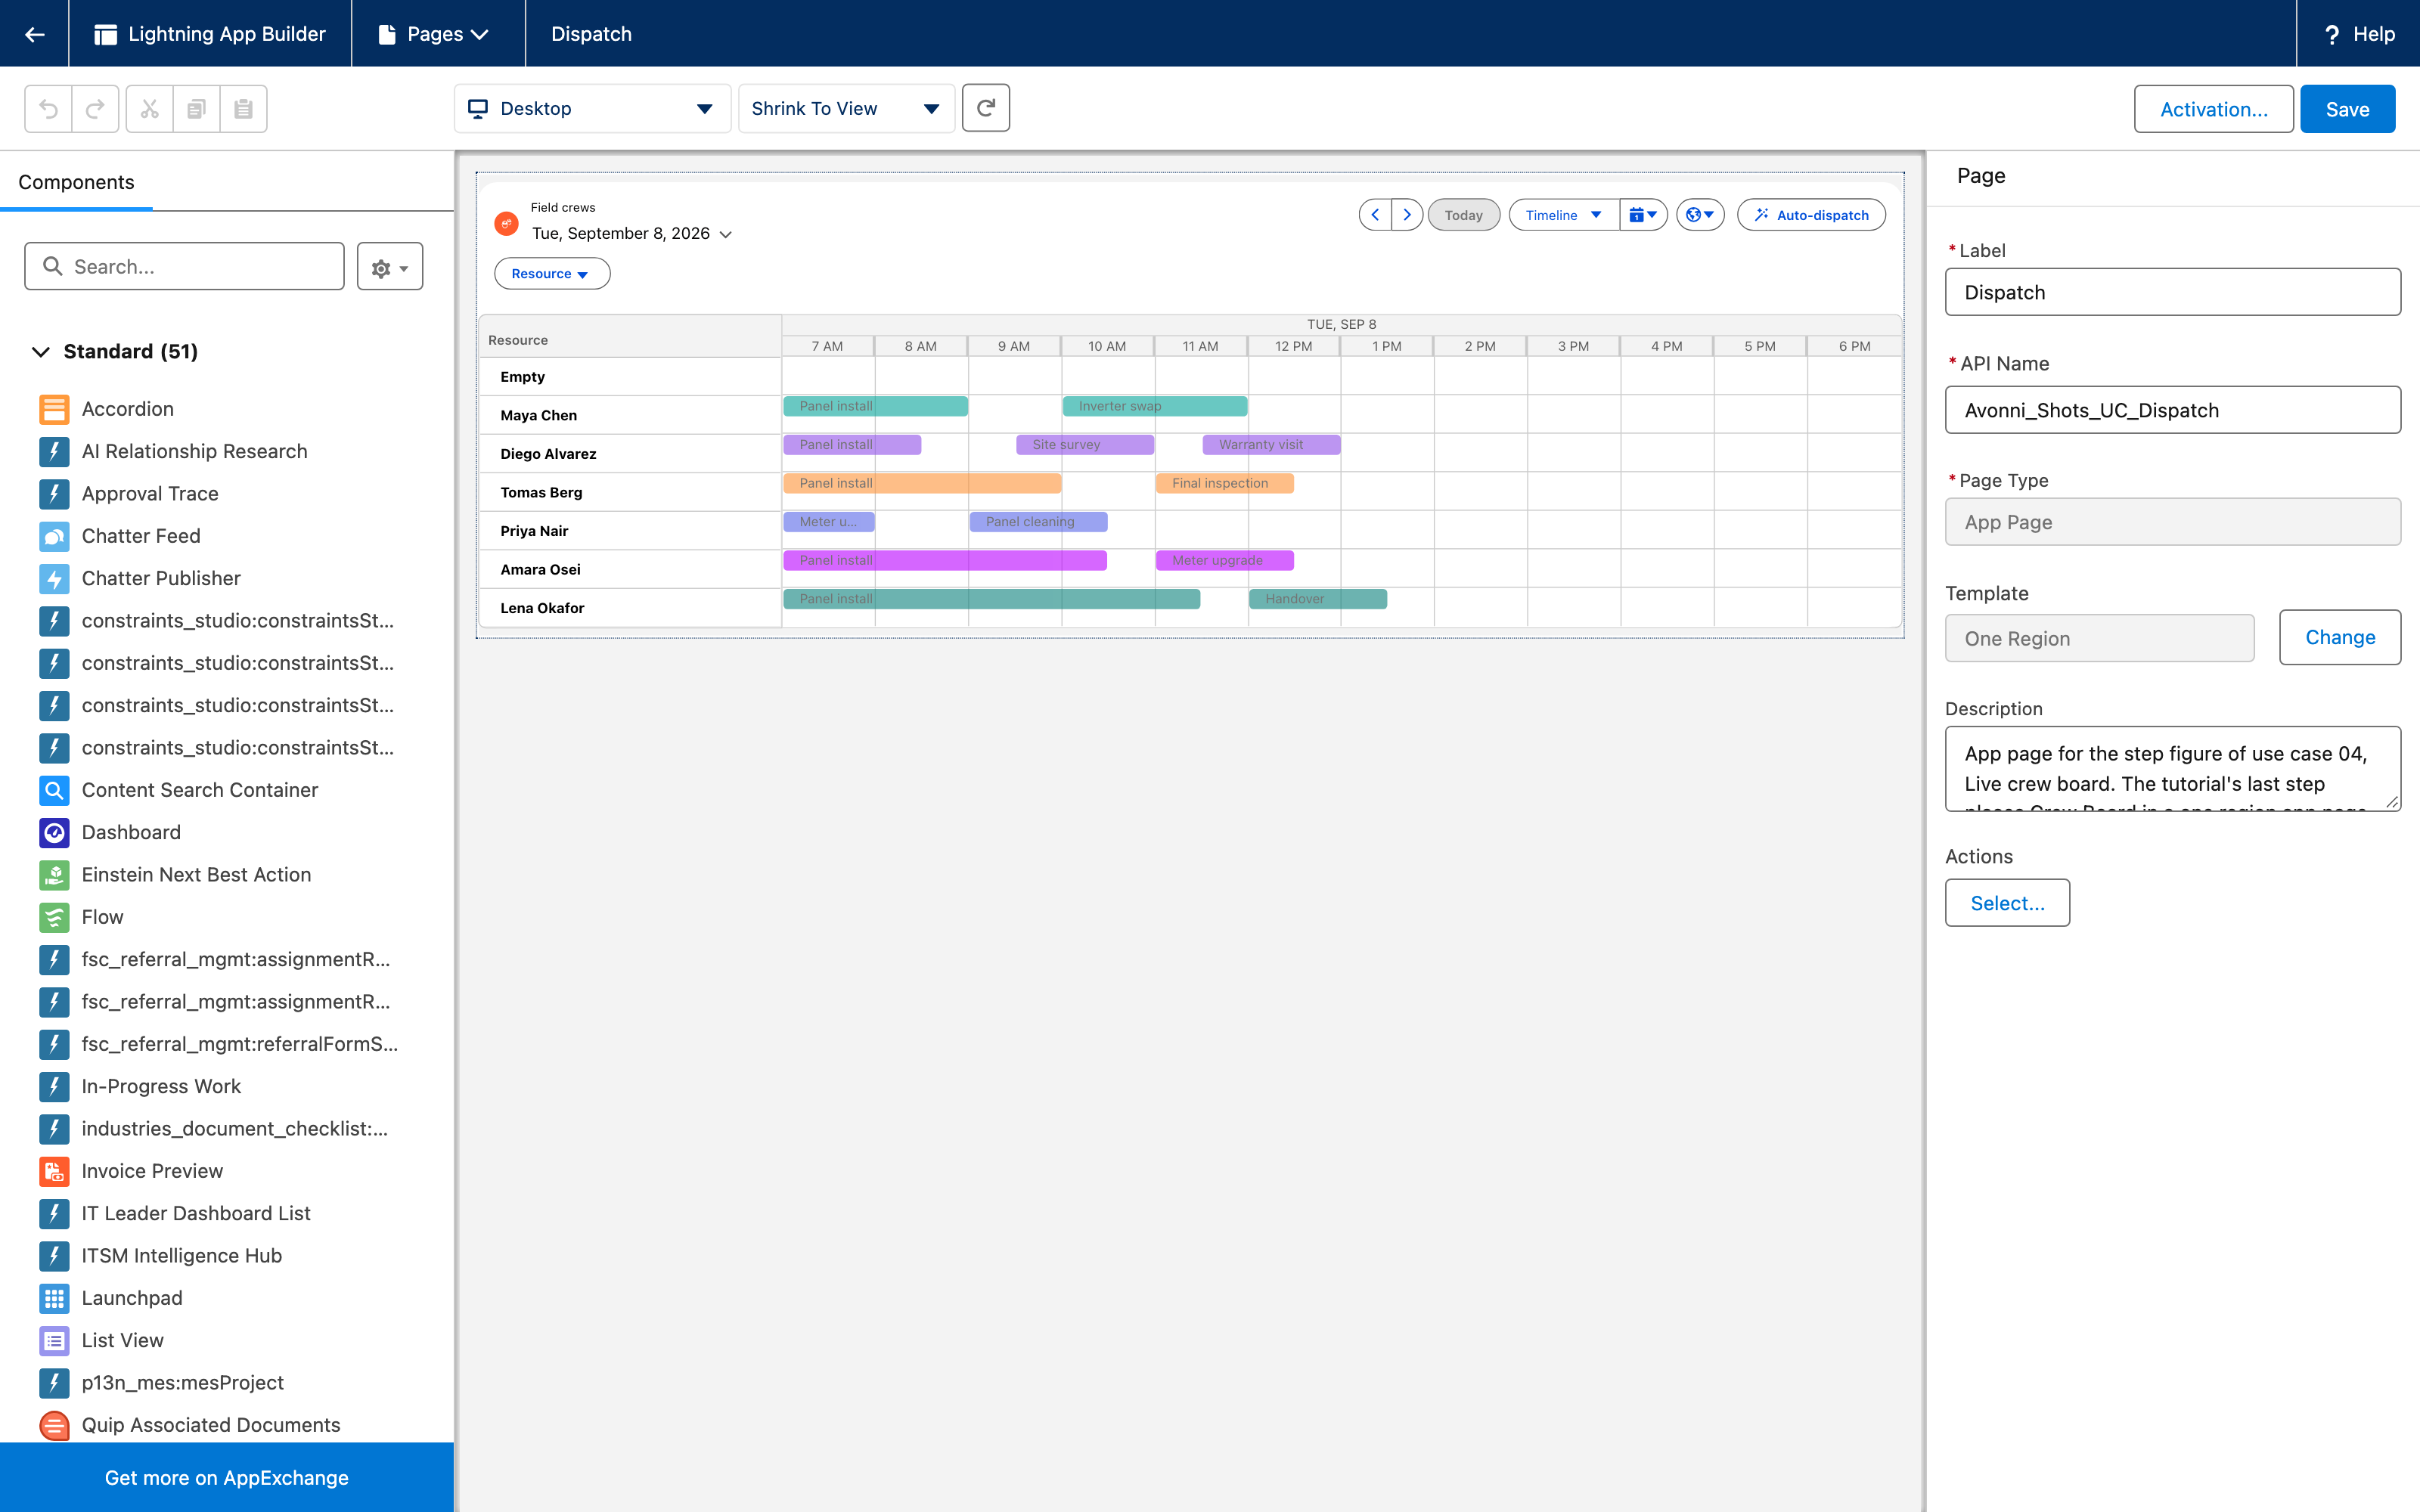
Task: Click the Auto-dispatch button
Action: pos(1811,215)
